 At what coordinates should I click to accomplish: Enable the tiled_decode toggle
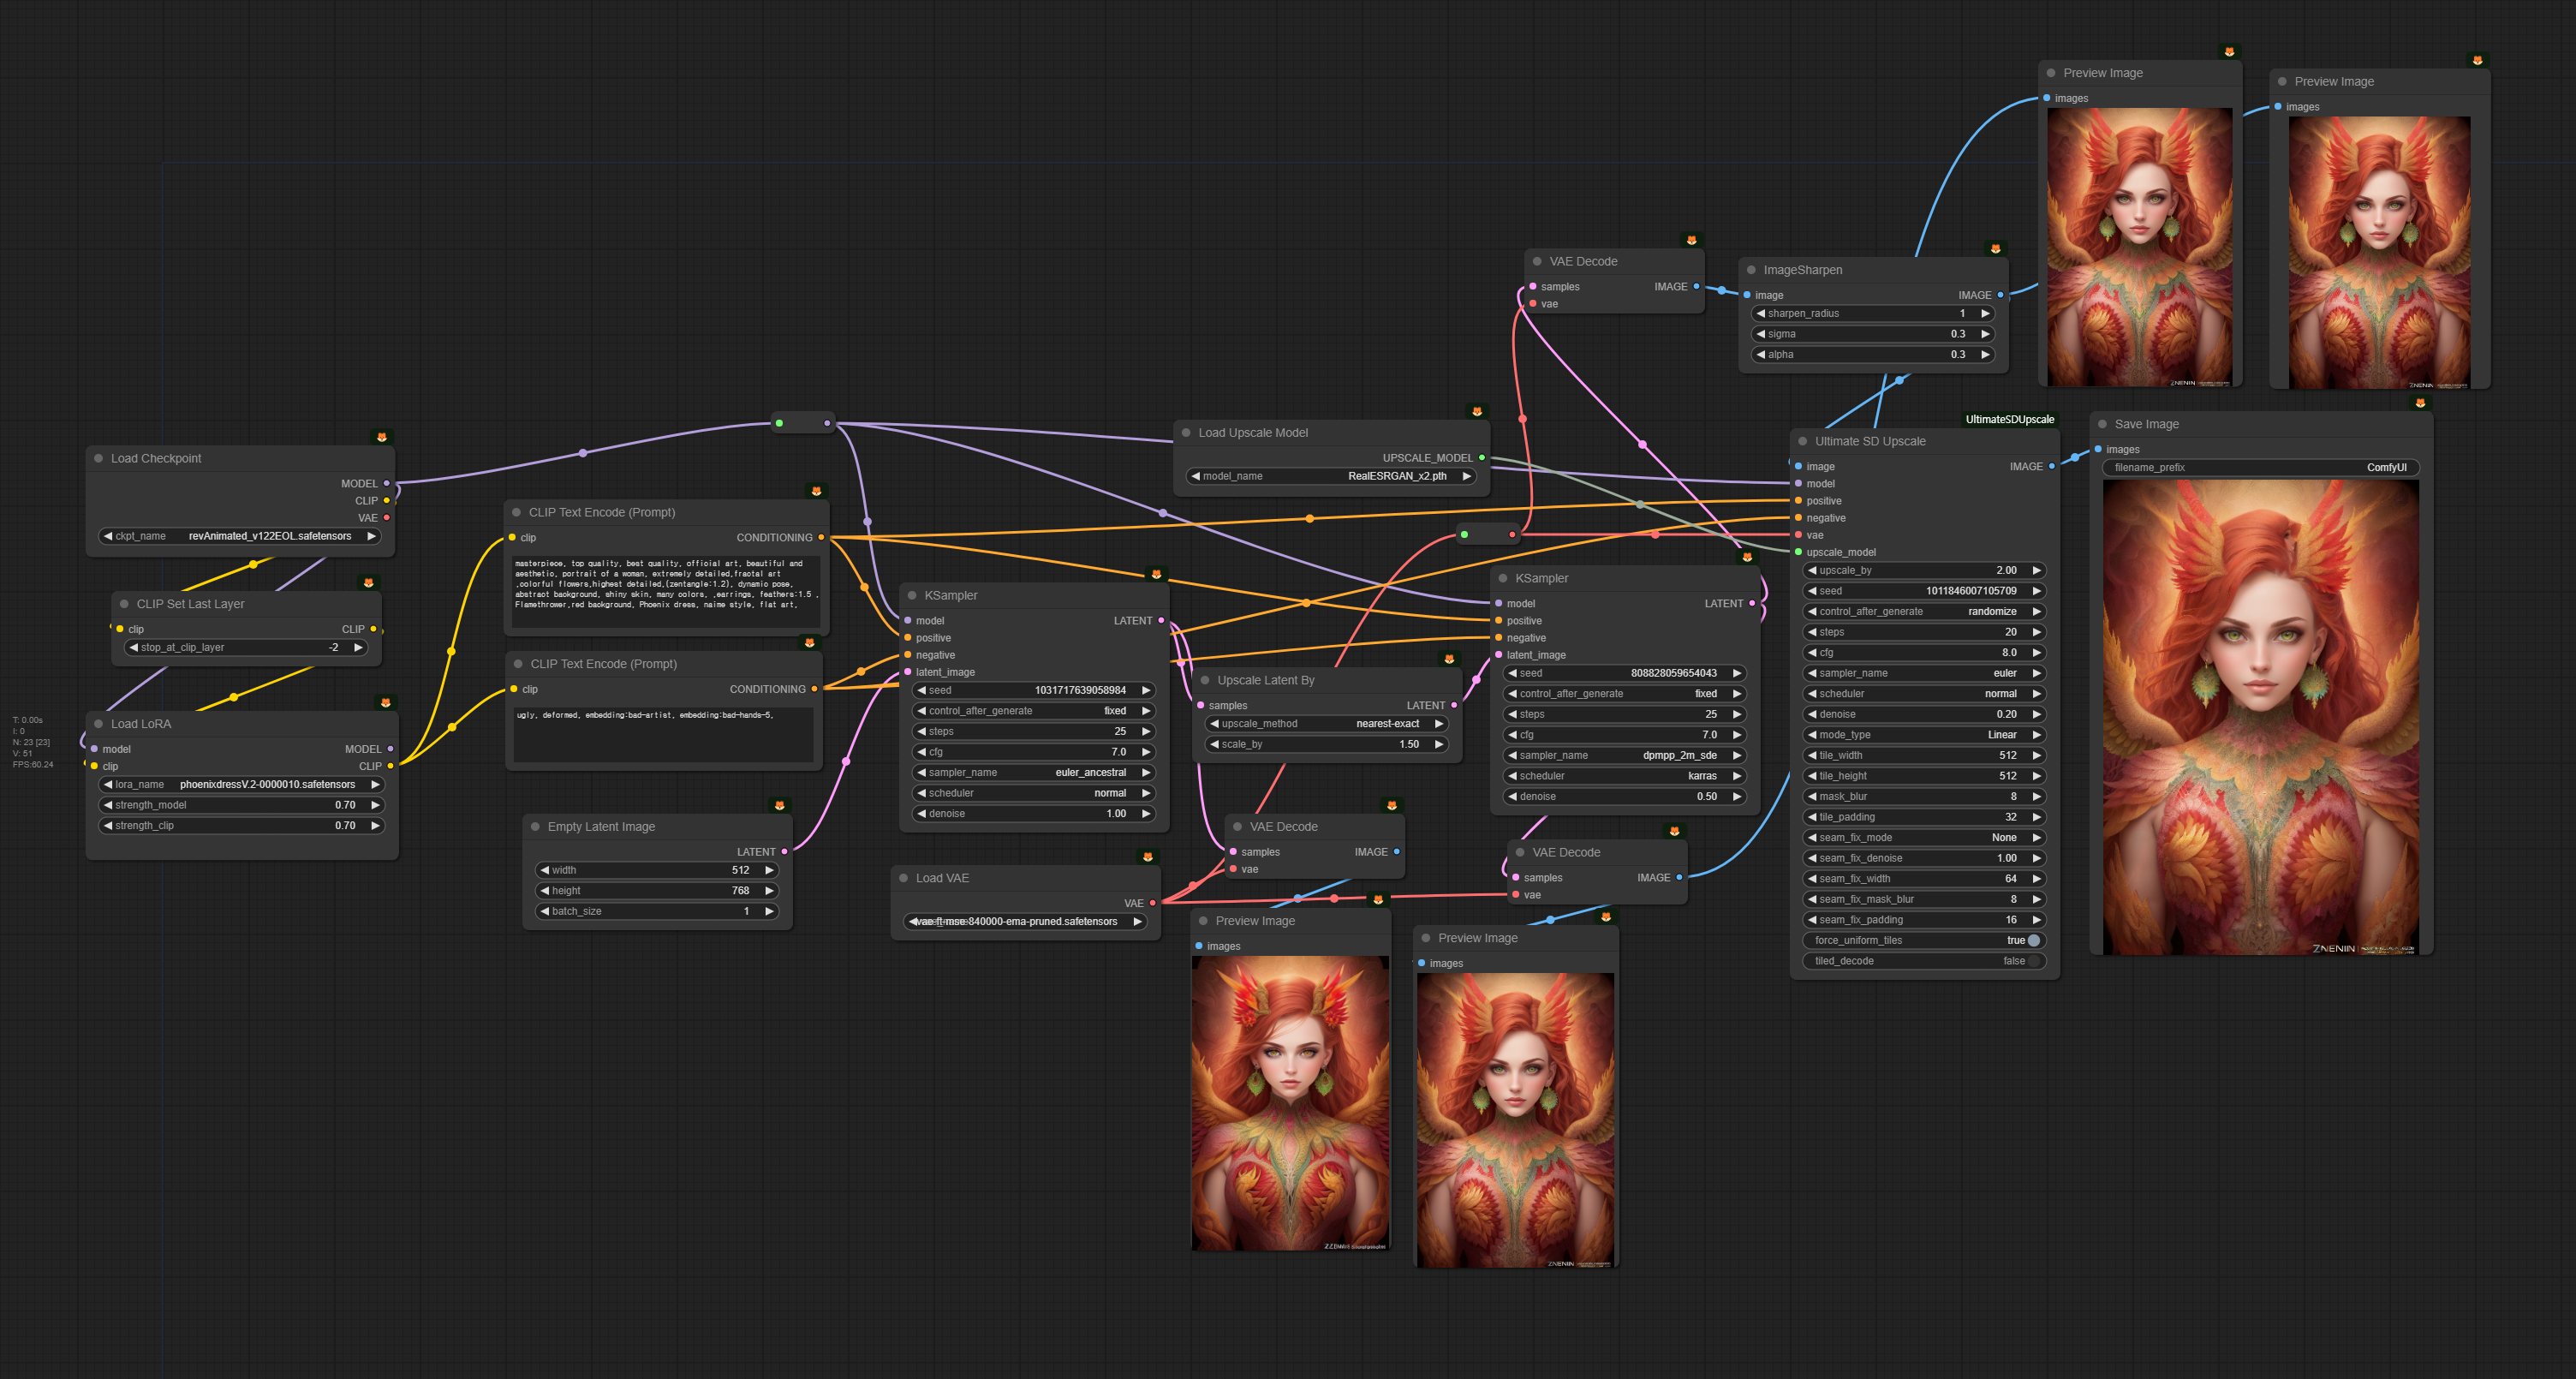[2032, 961]
